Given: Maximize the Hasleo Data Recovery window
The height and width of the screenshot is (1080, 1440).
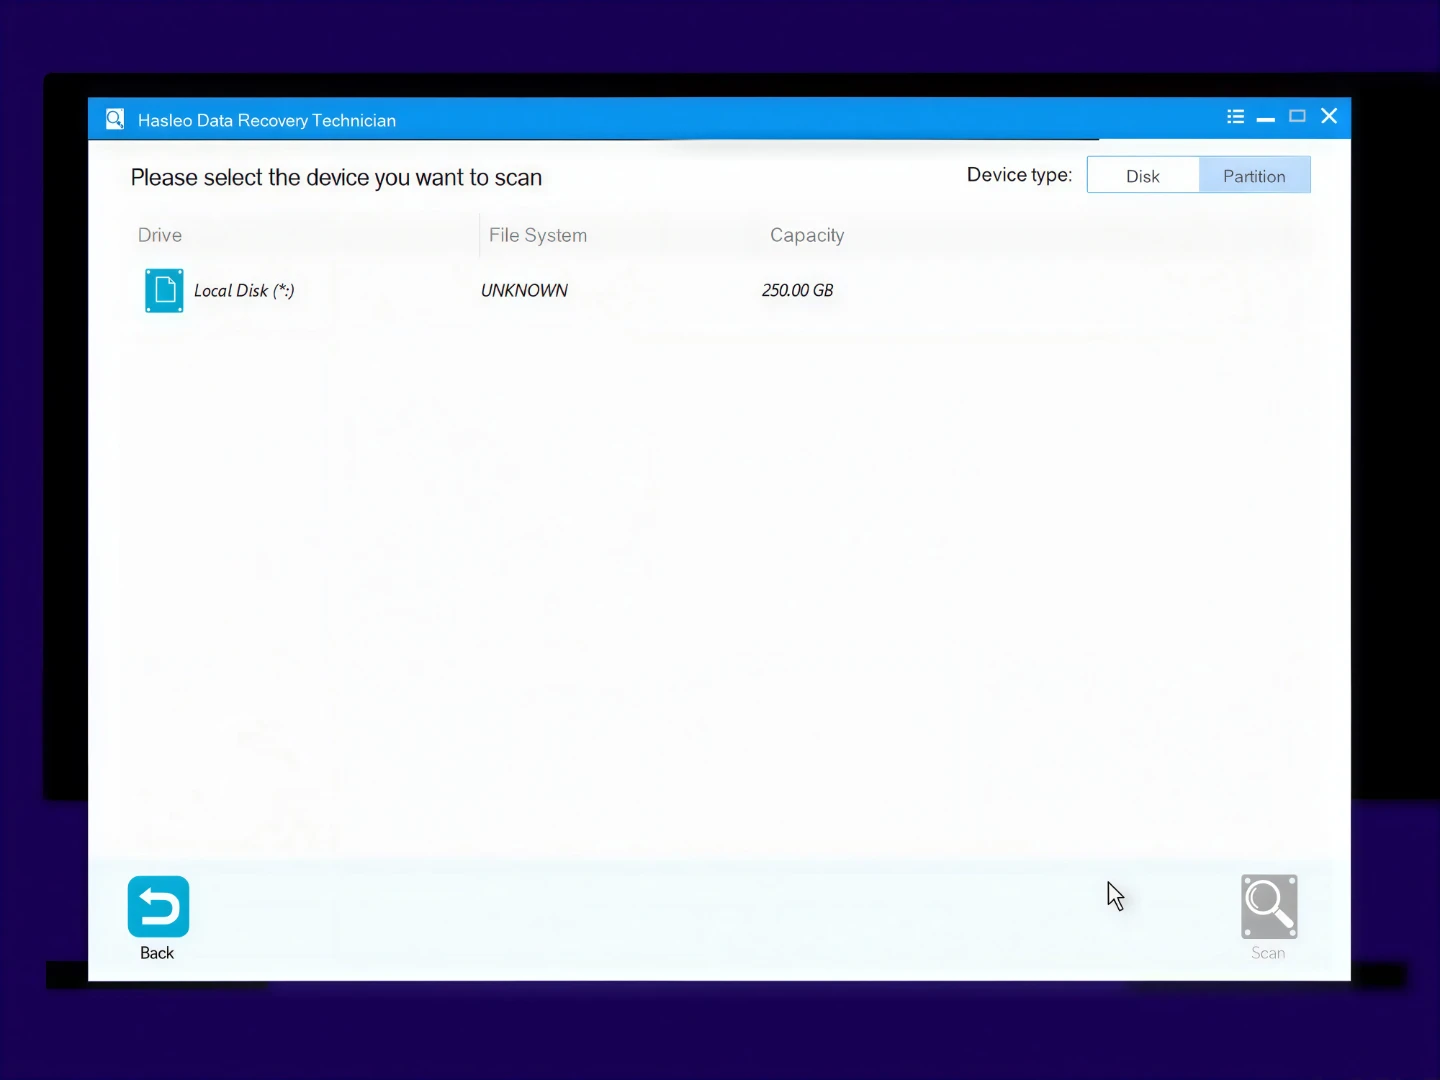Looking at the screenshot, I should pyautogui.click(x=1297, y=116).
